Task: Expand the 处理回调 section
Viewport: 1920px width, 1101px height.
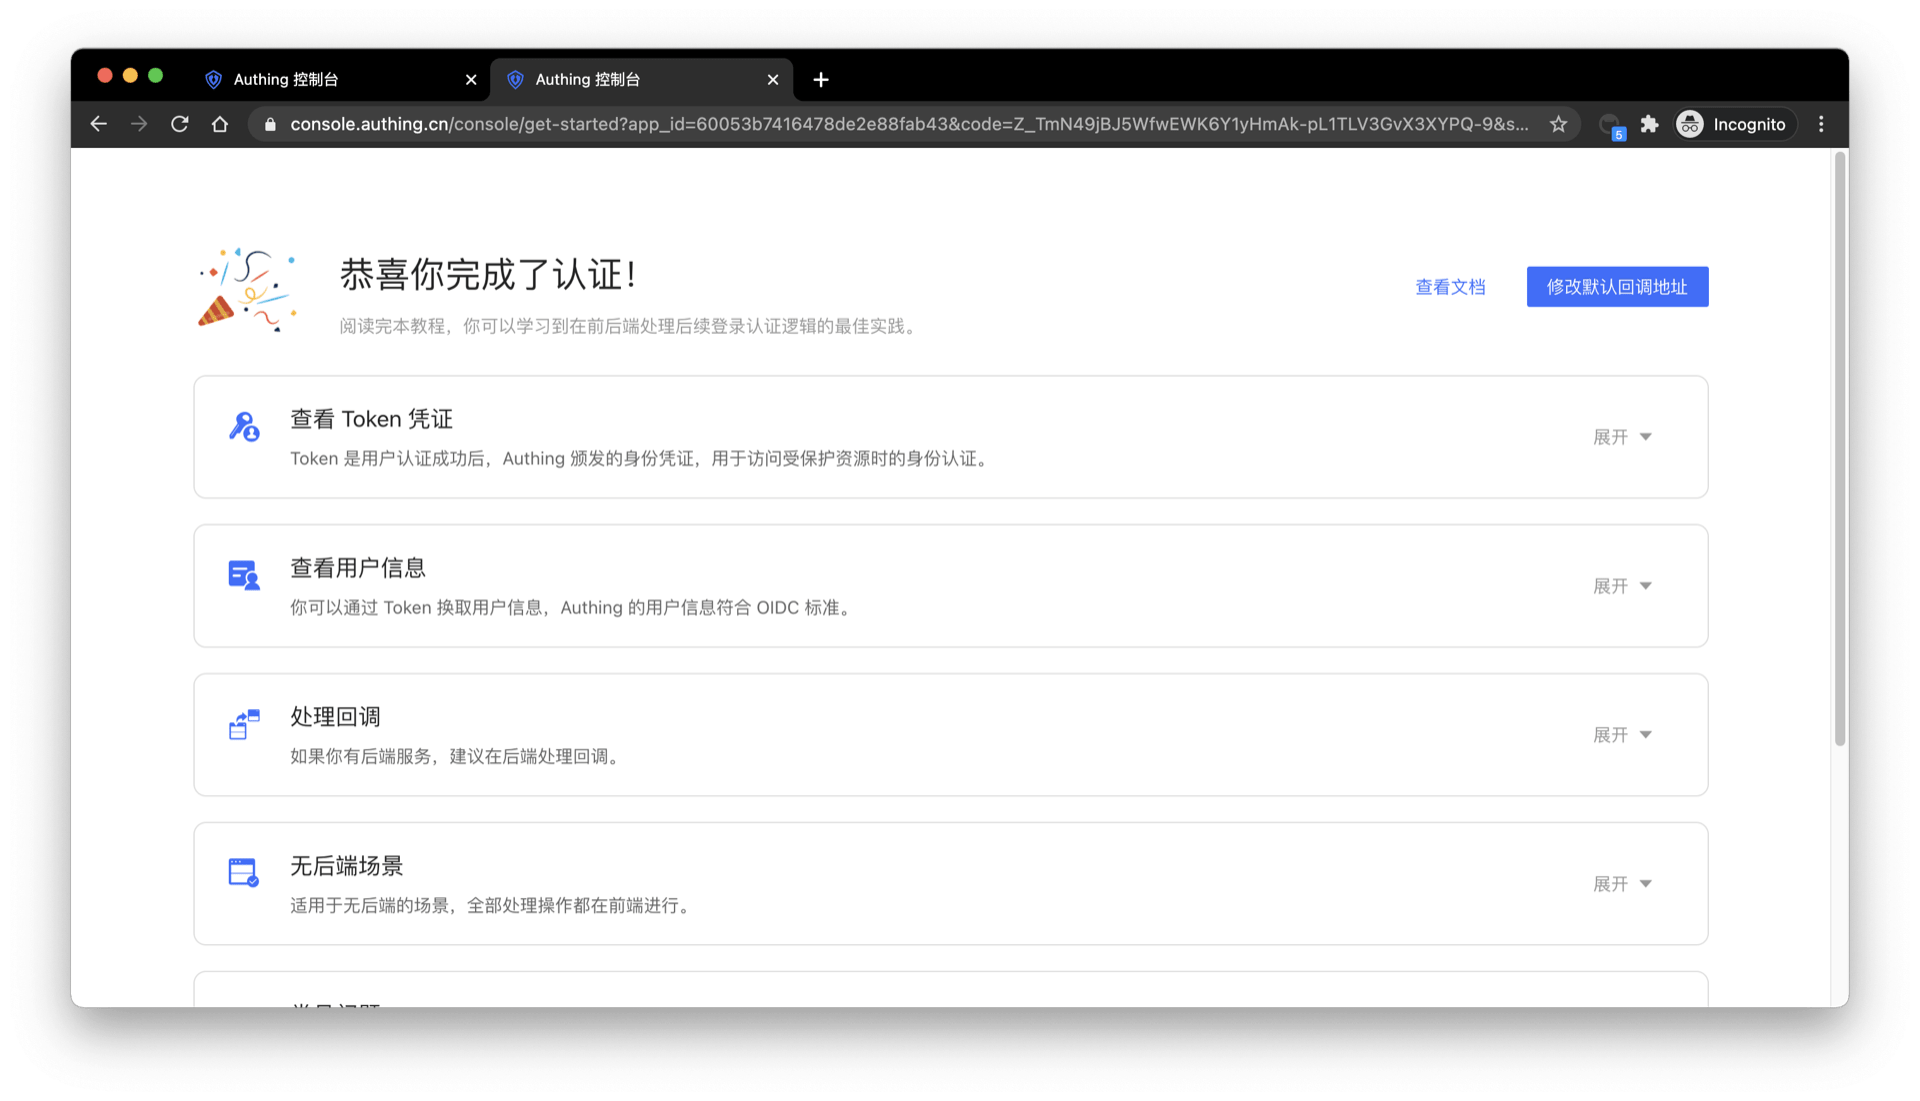Action: click(1622, 734)
